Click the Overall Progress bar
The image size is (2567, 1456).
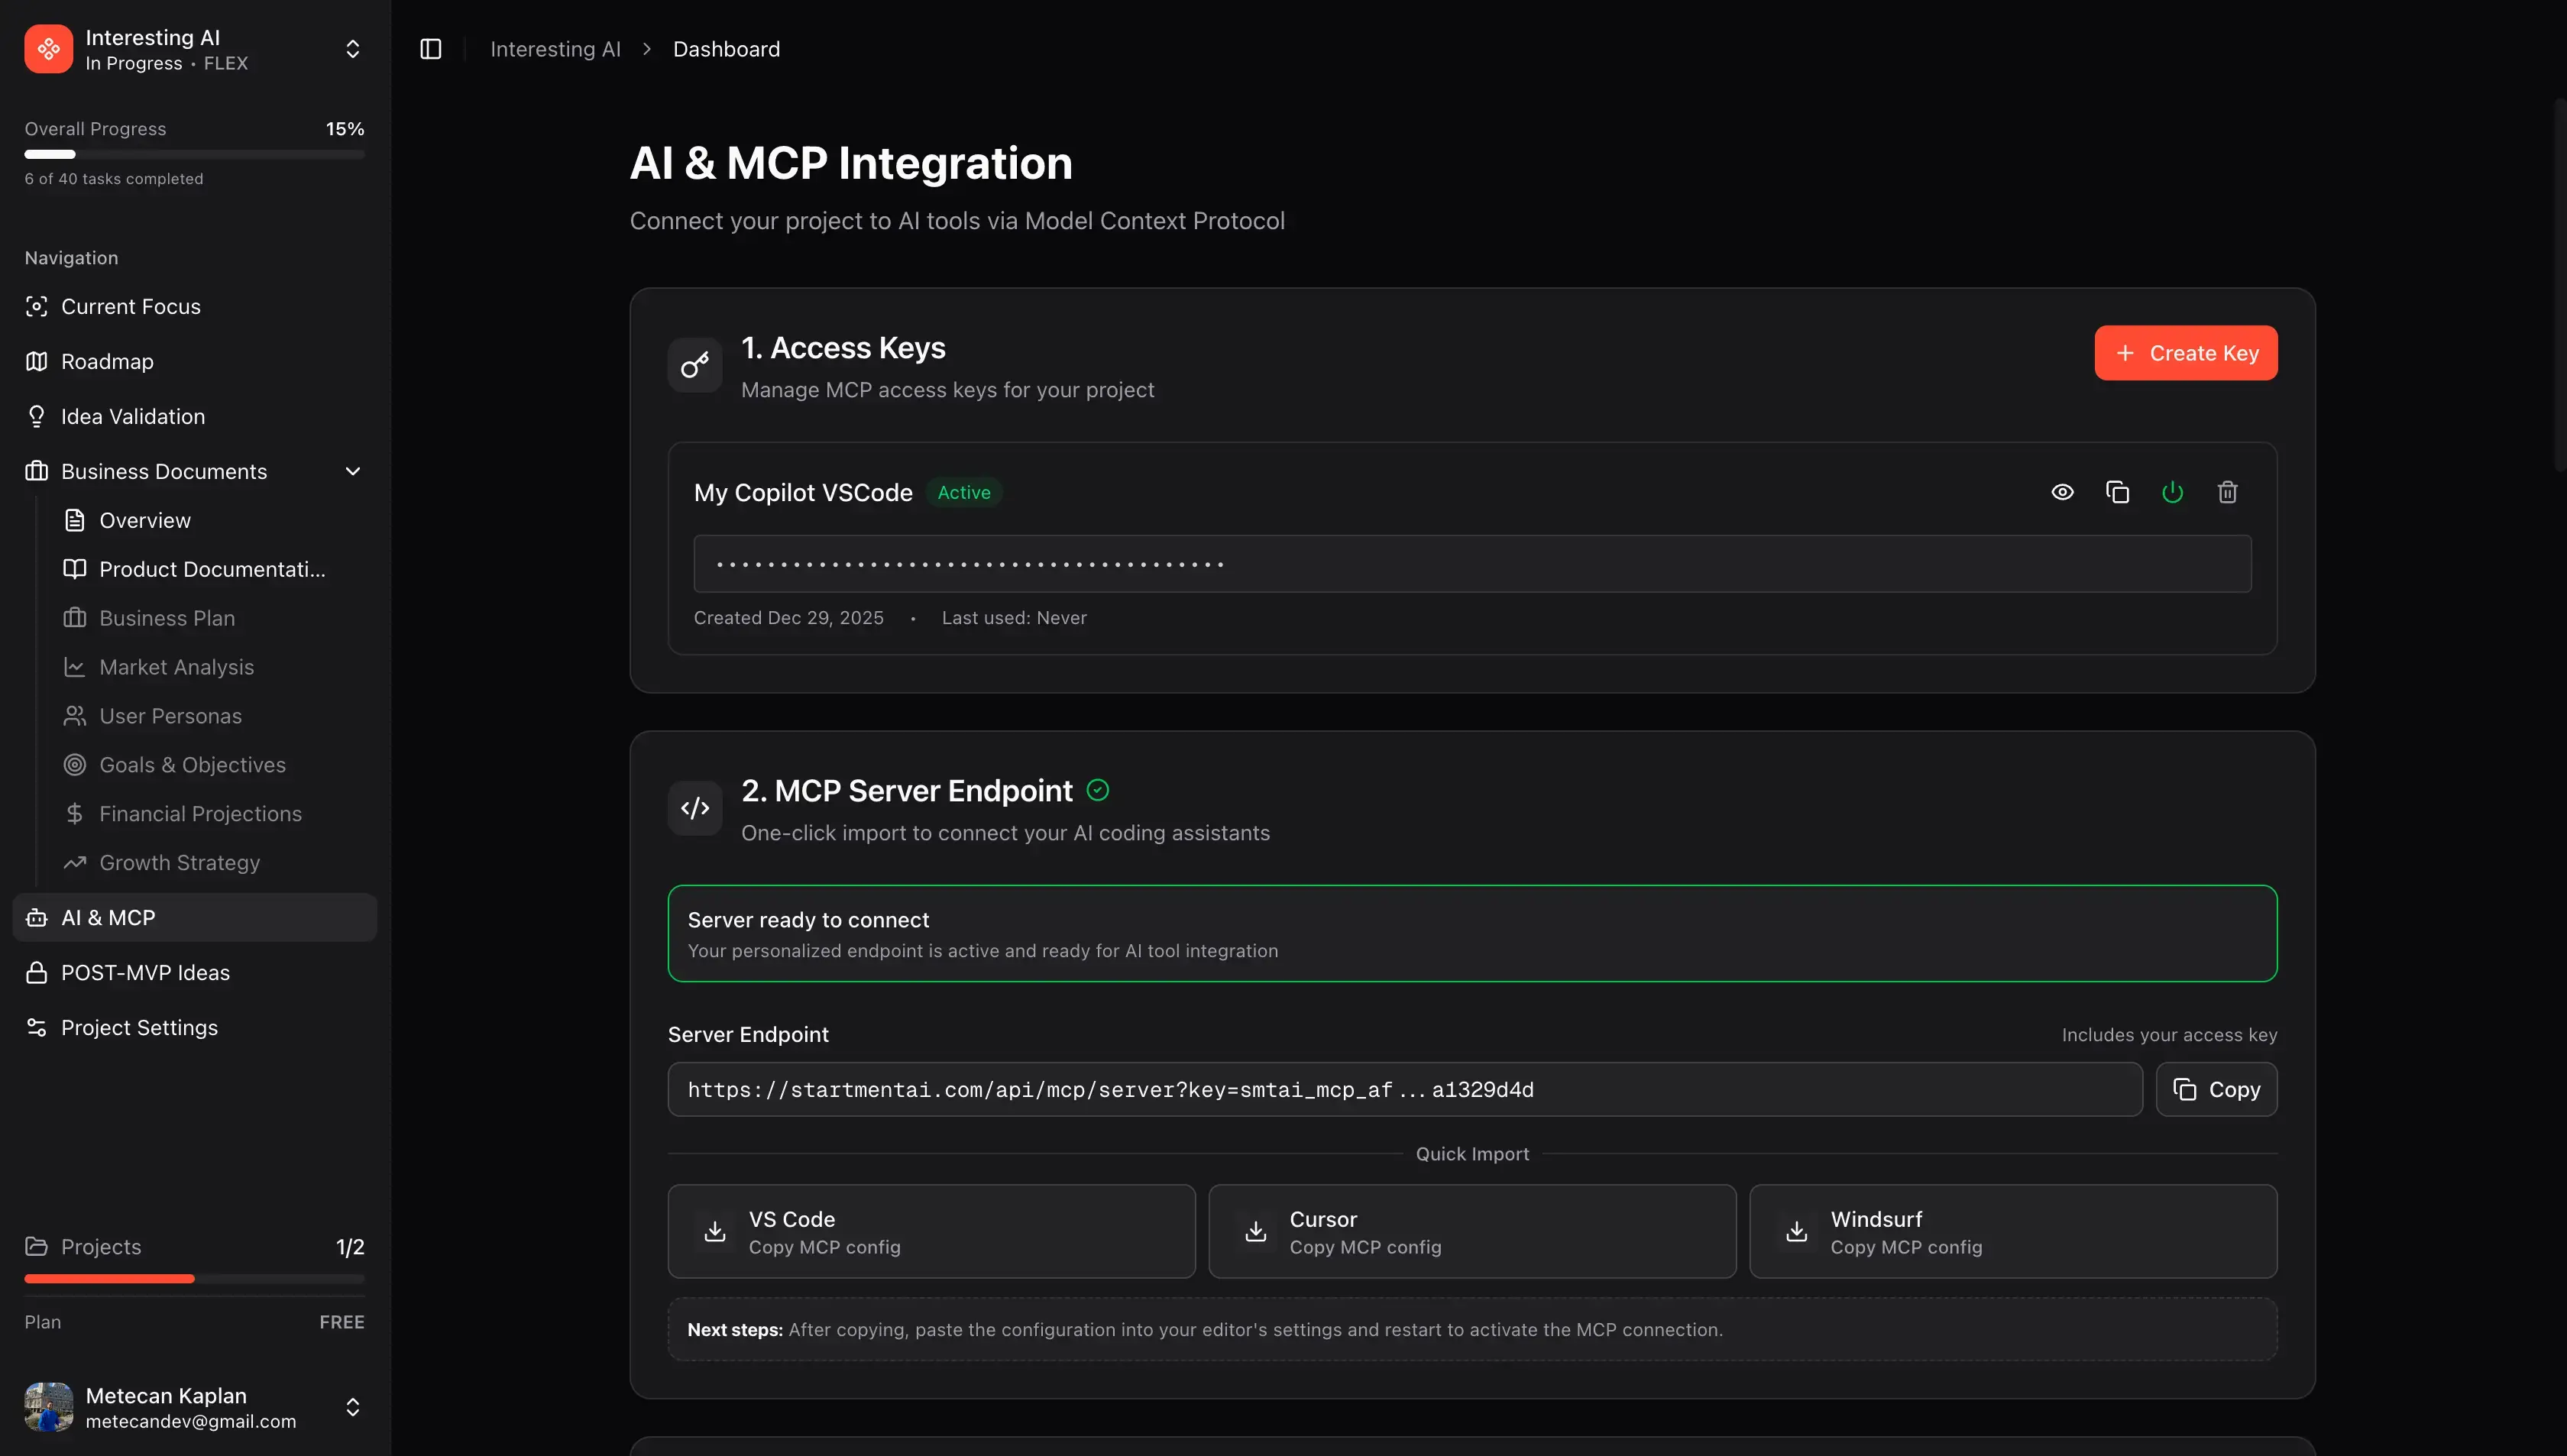pyautogui.click(x=194, y=154)
